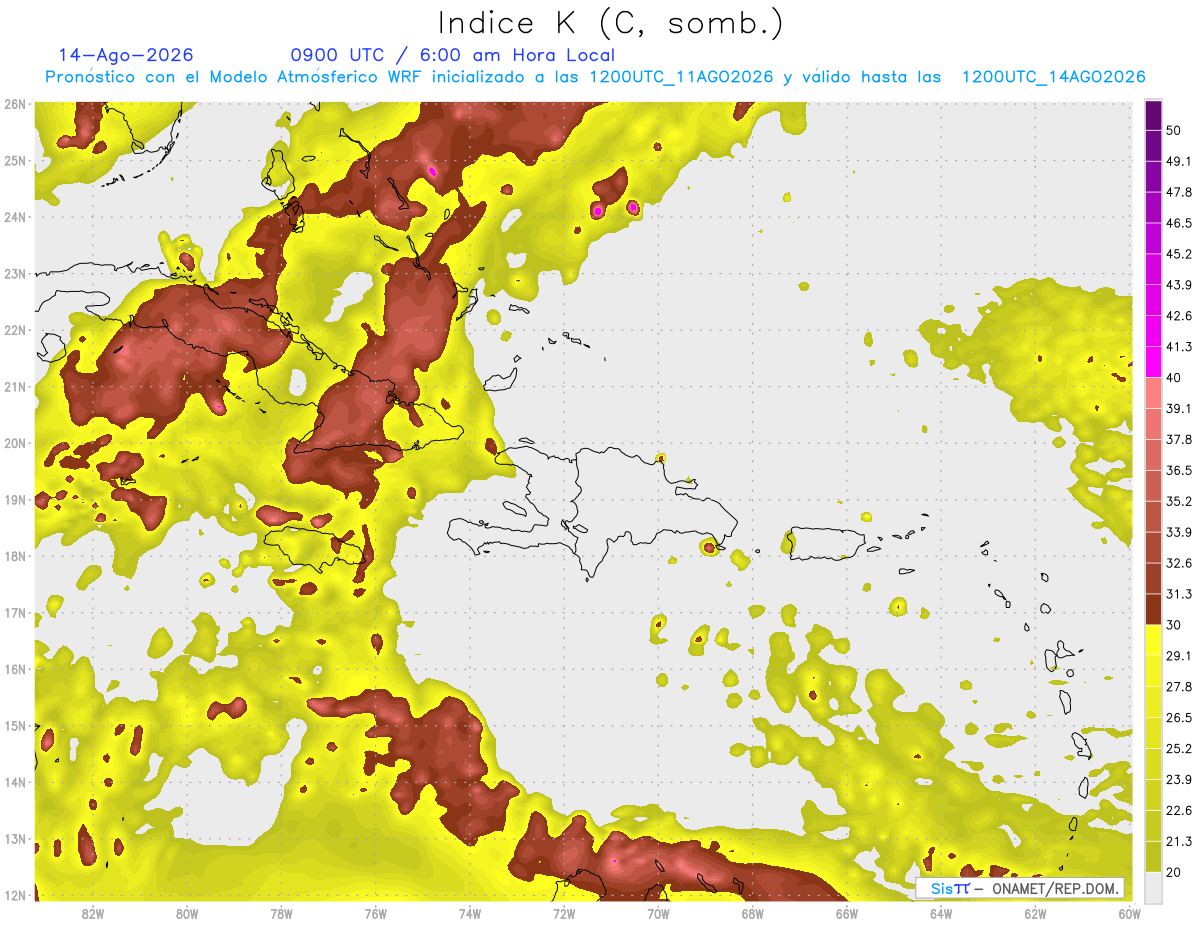Click the colorbar value "35.2"
This screenshot has height=927, width=1200.
point(1179,502)
